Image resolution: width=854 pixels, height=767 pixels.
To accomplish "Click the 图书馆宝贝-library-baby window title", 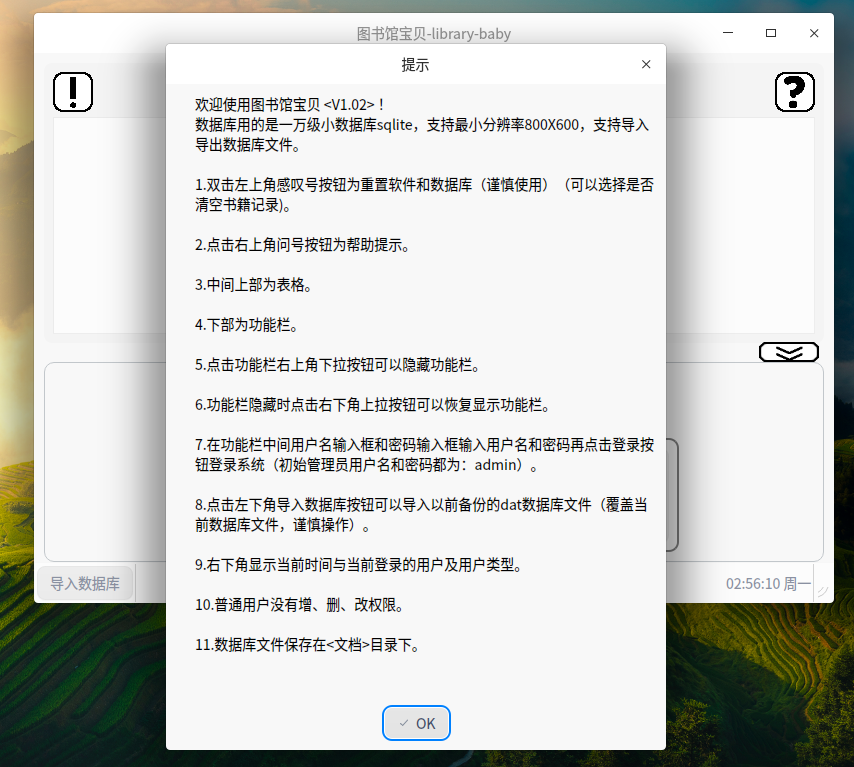I will [x=433, y=34].
